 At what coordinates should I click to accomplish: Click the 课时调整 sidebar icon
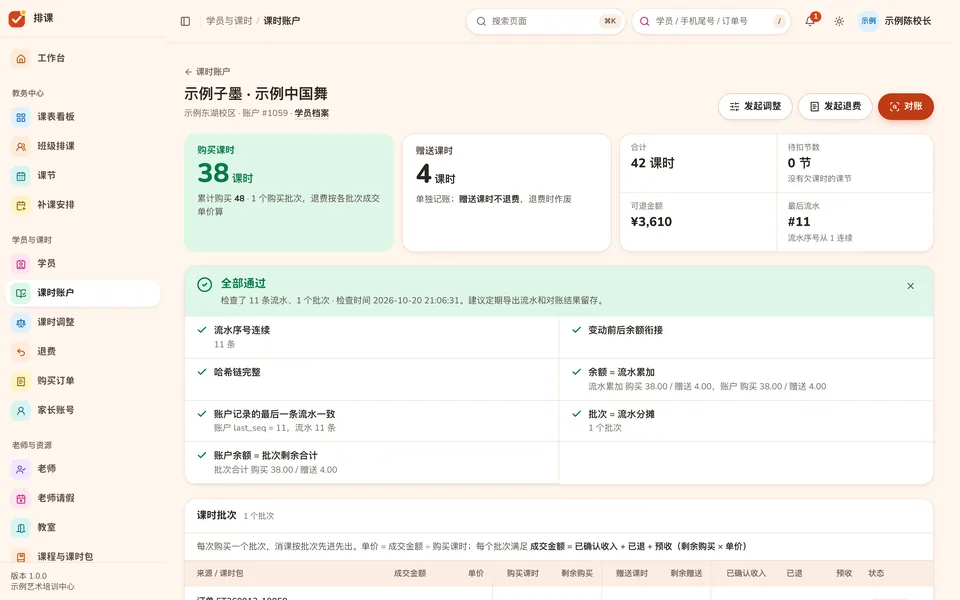21,323
